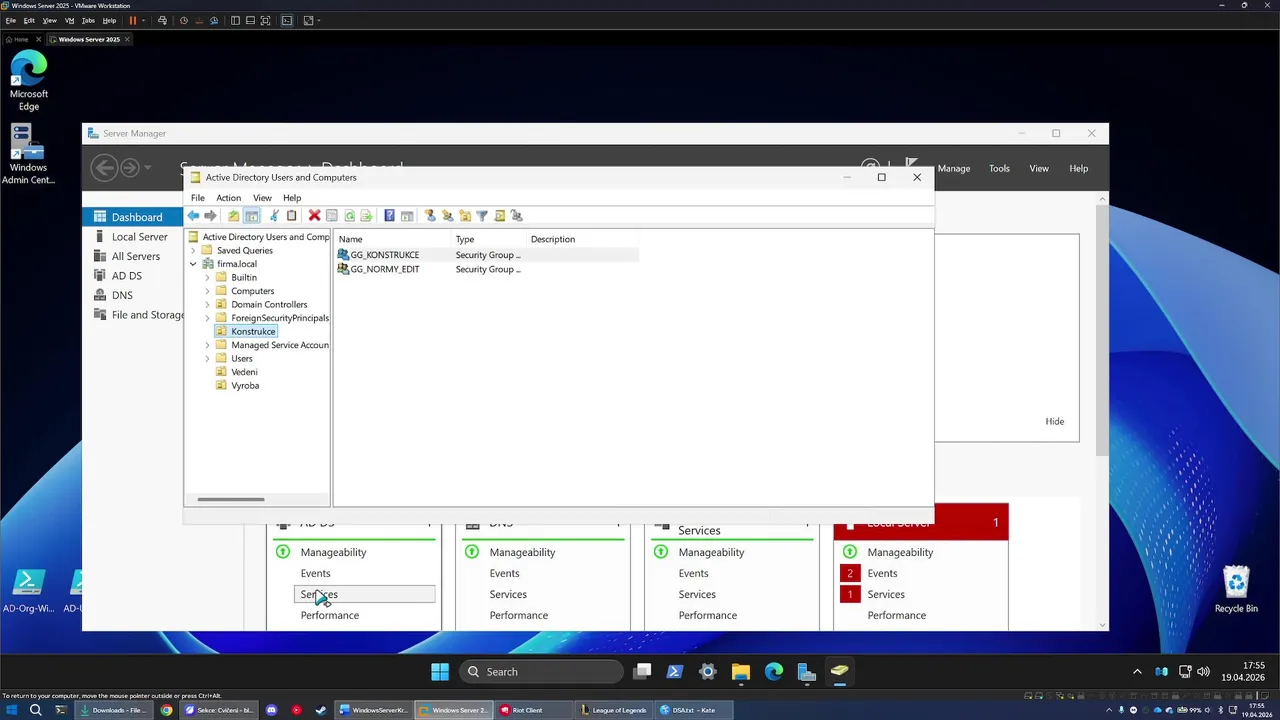The image size is (1280, 720).
Task: Create a new user via toolbar icon
Action: pos(430,216)
